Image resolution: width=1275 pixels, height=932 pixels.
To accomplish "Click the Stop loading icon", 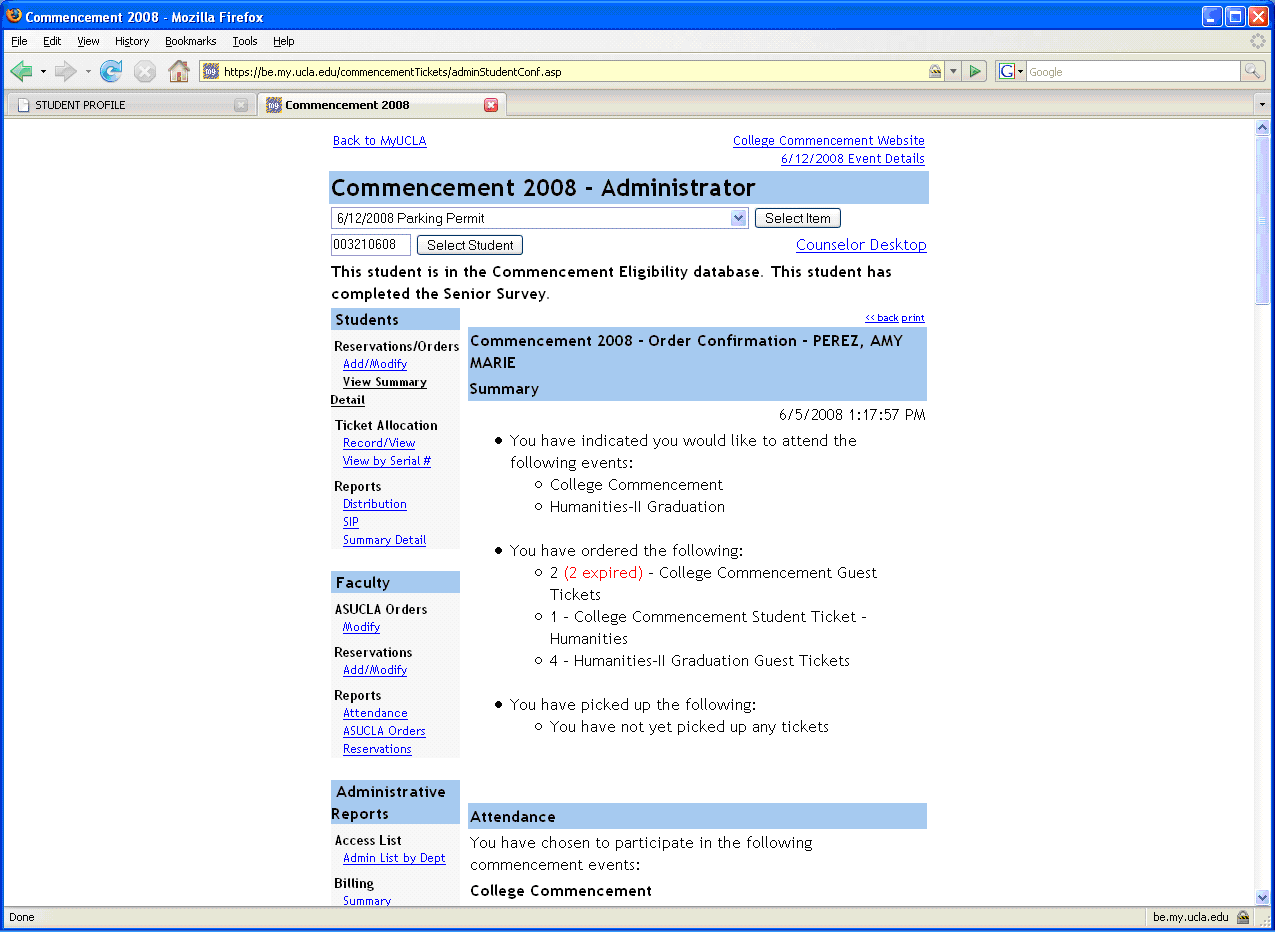I will (x=145, y=71).
